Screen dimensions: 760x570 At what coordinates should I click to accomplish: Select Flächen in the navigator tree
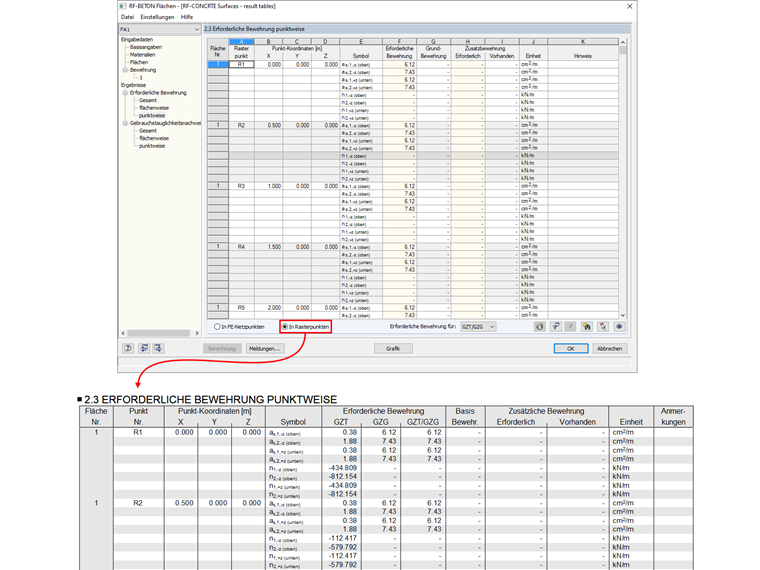(x=139, y=62)
